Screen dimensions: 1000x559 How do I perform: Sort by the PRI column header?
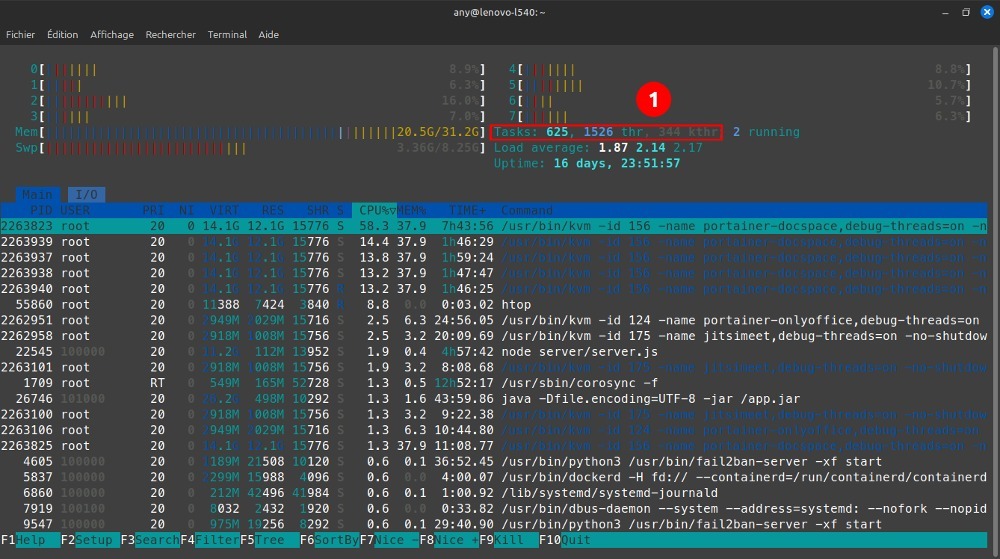[x=153, y=210]
